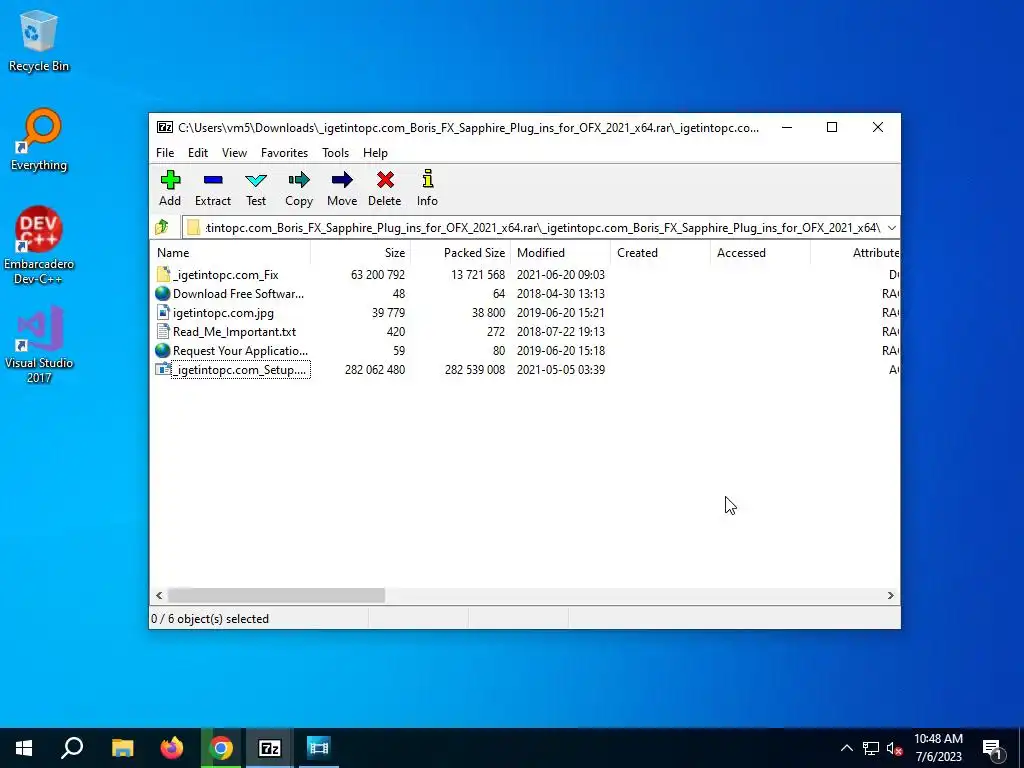The height and width of the screenshot is (768, 1024).
Task: Show hidden system tray icons
Action: pos(846,748)
